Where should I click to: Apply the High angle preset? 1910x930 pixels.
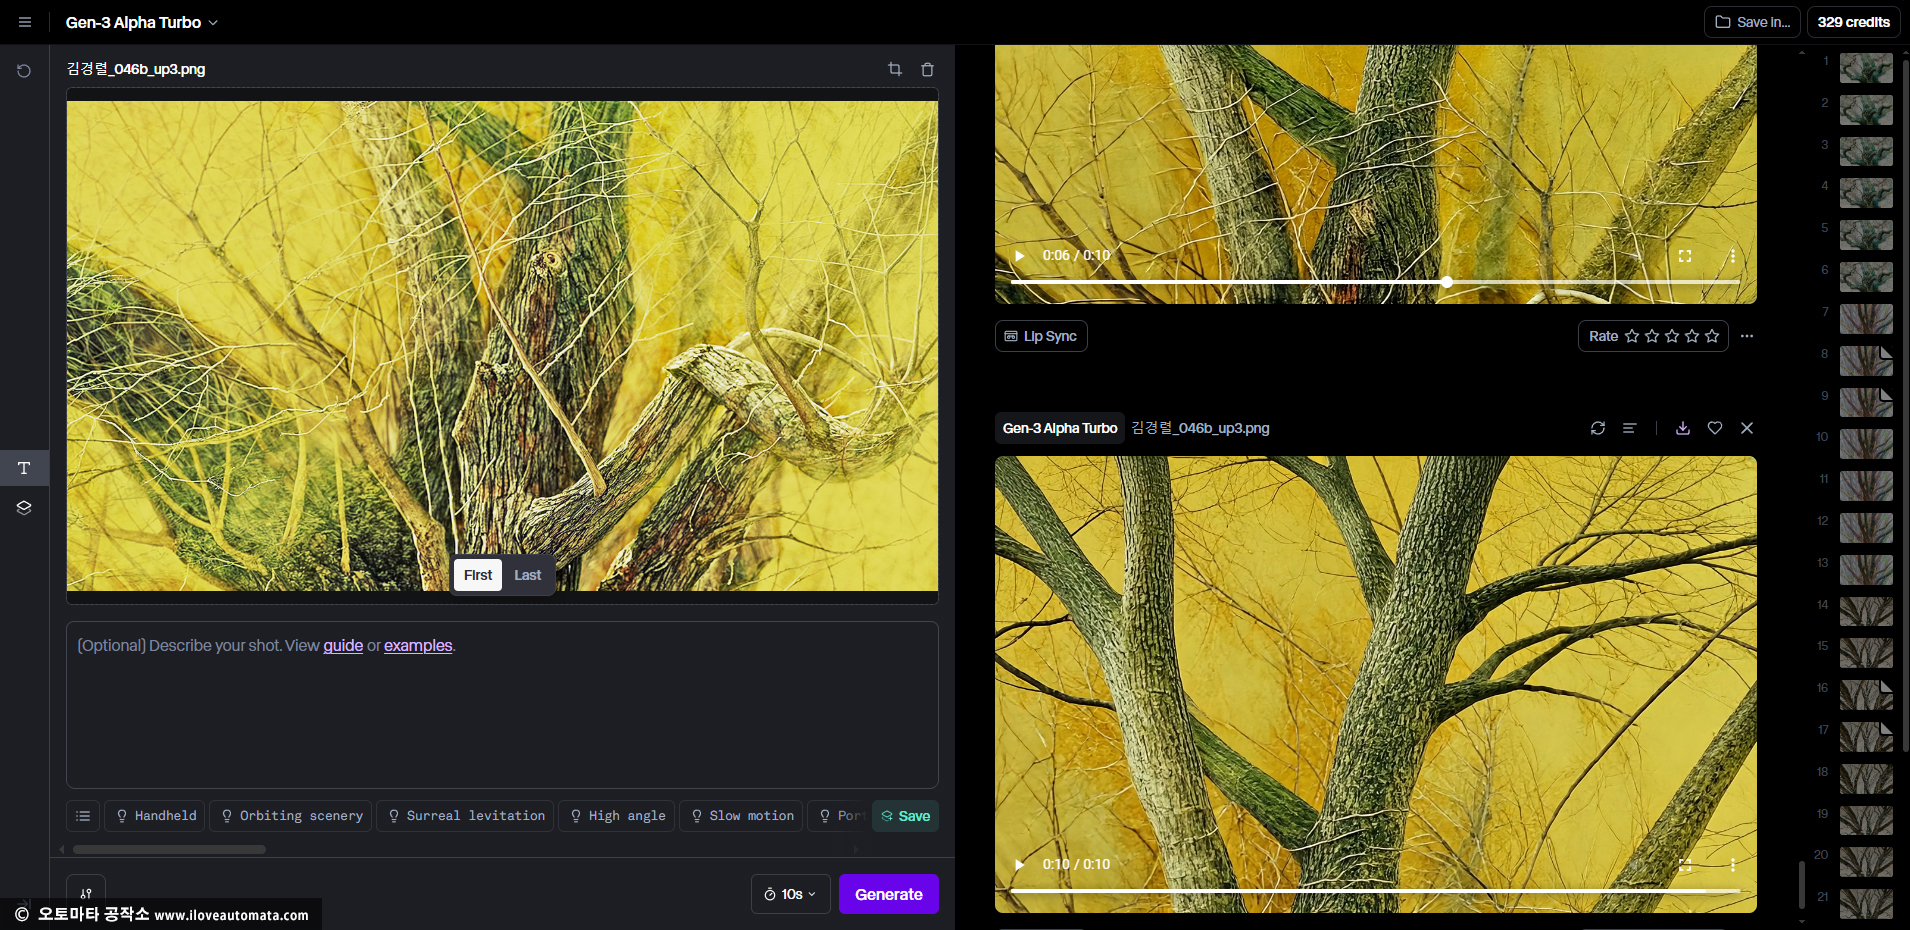coord(617,816)
